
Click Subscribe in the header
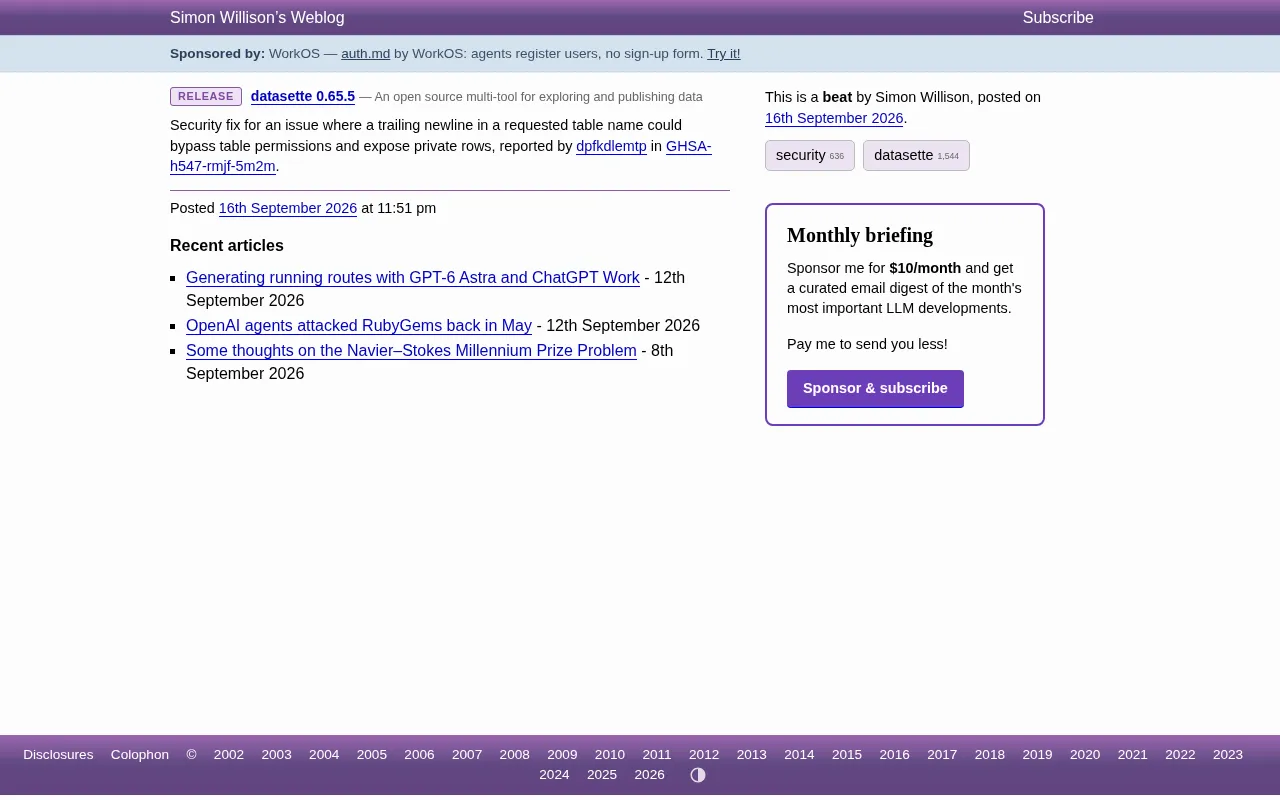click(1058, 17)
